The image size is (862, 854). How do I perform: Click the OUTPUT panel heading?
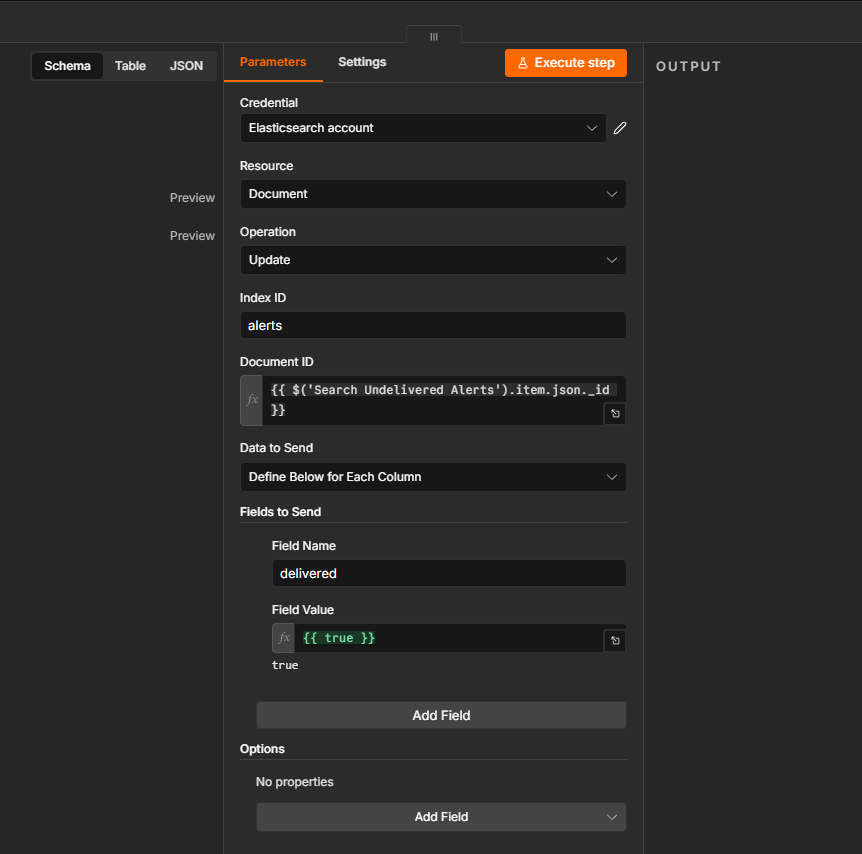point(688,67)
